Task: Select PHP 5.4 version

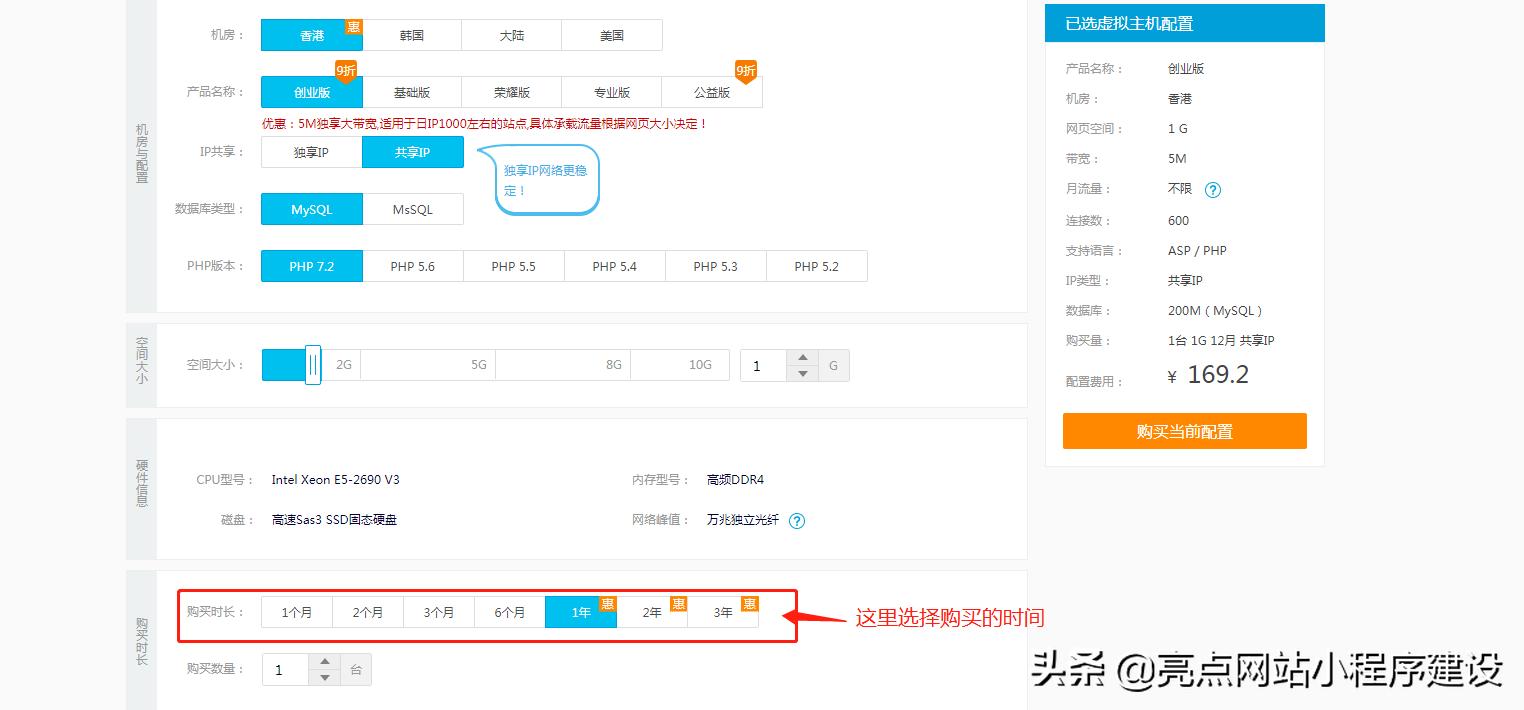Action: [614, 265]
